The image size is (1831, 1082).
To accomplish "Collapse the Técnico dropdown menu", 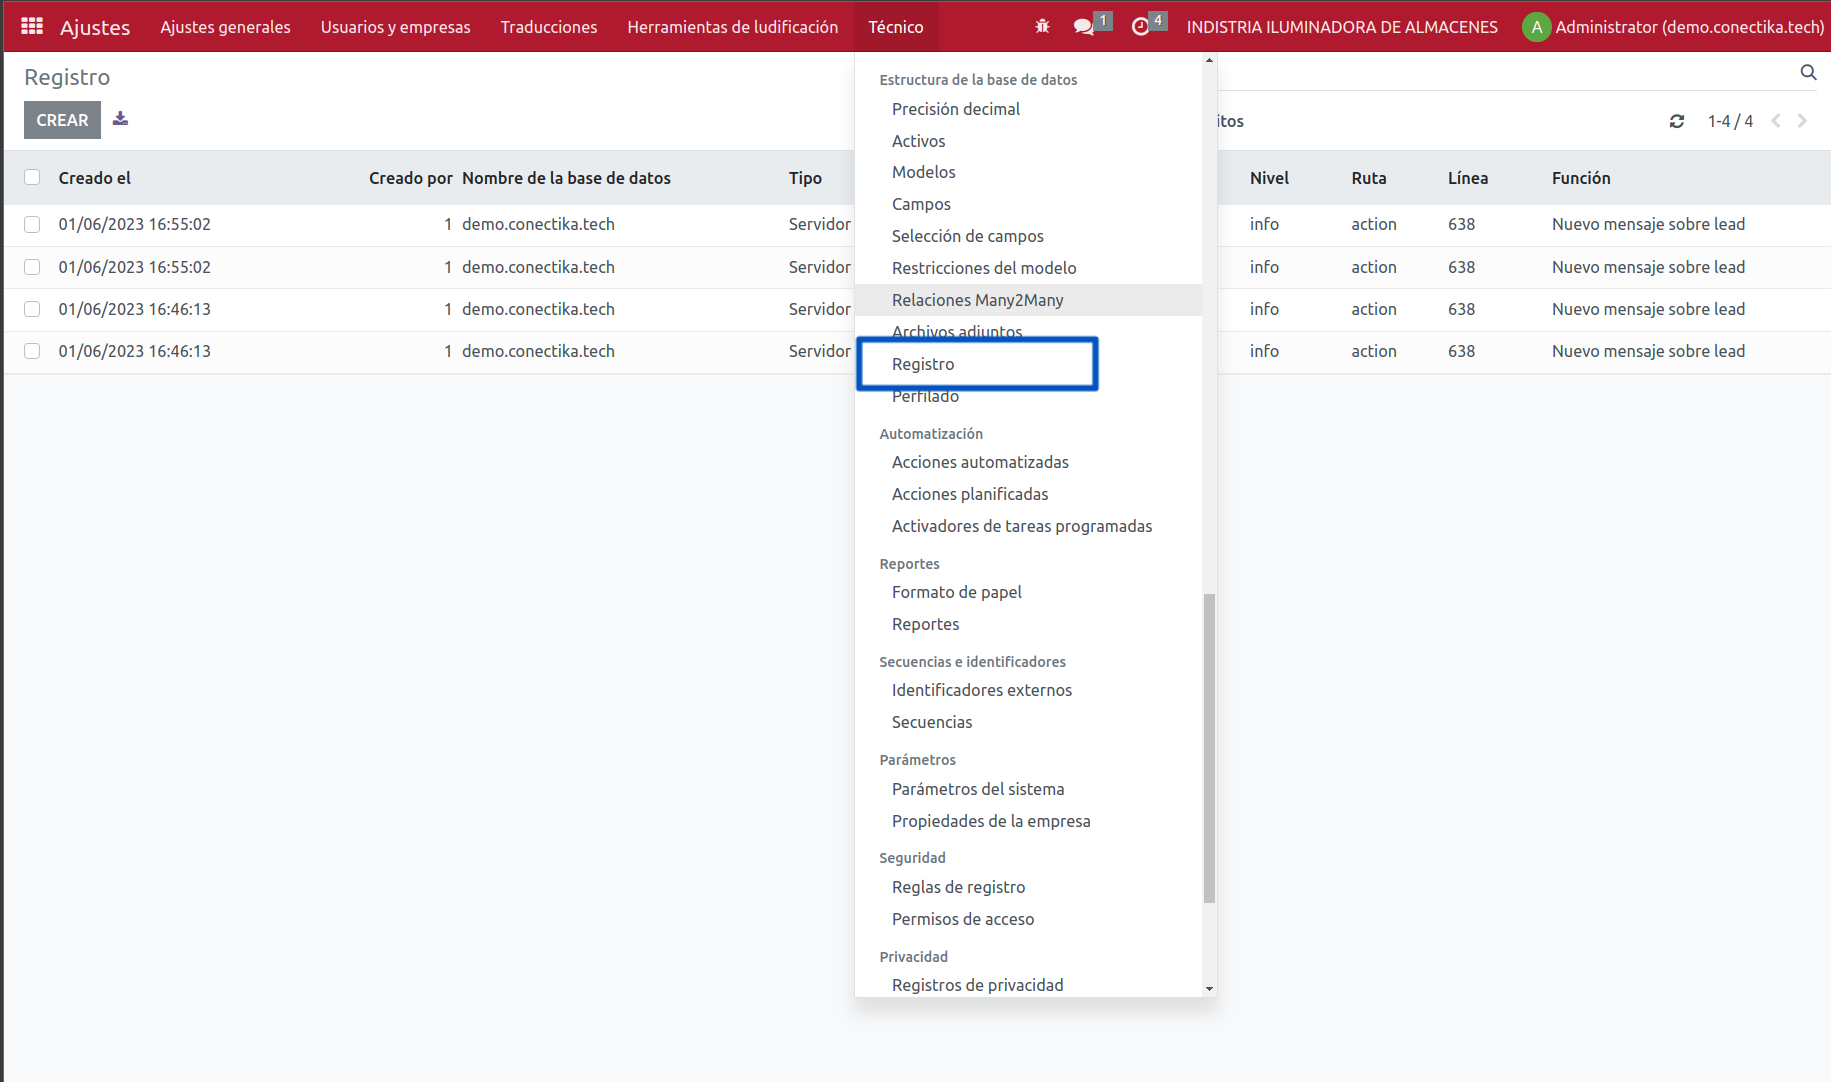I will tap(895, 26).
